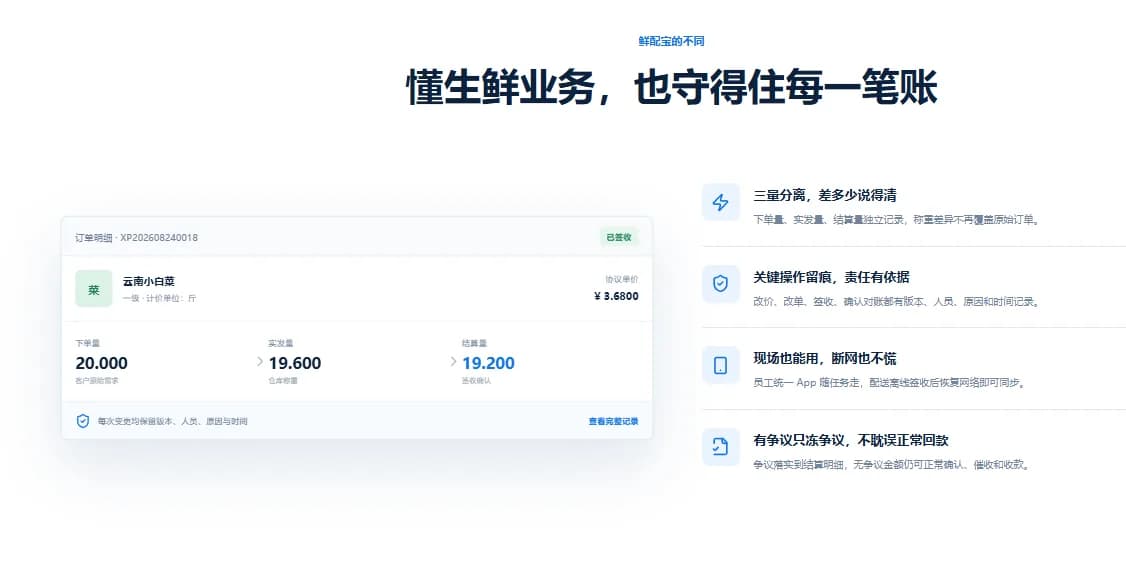Click the shield-check icon beside 关键操作留痕
This screenshot has width=1126, height=574.
point(720,284)
